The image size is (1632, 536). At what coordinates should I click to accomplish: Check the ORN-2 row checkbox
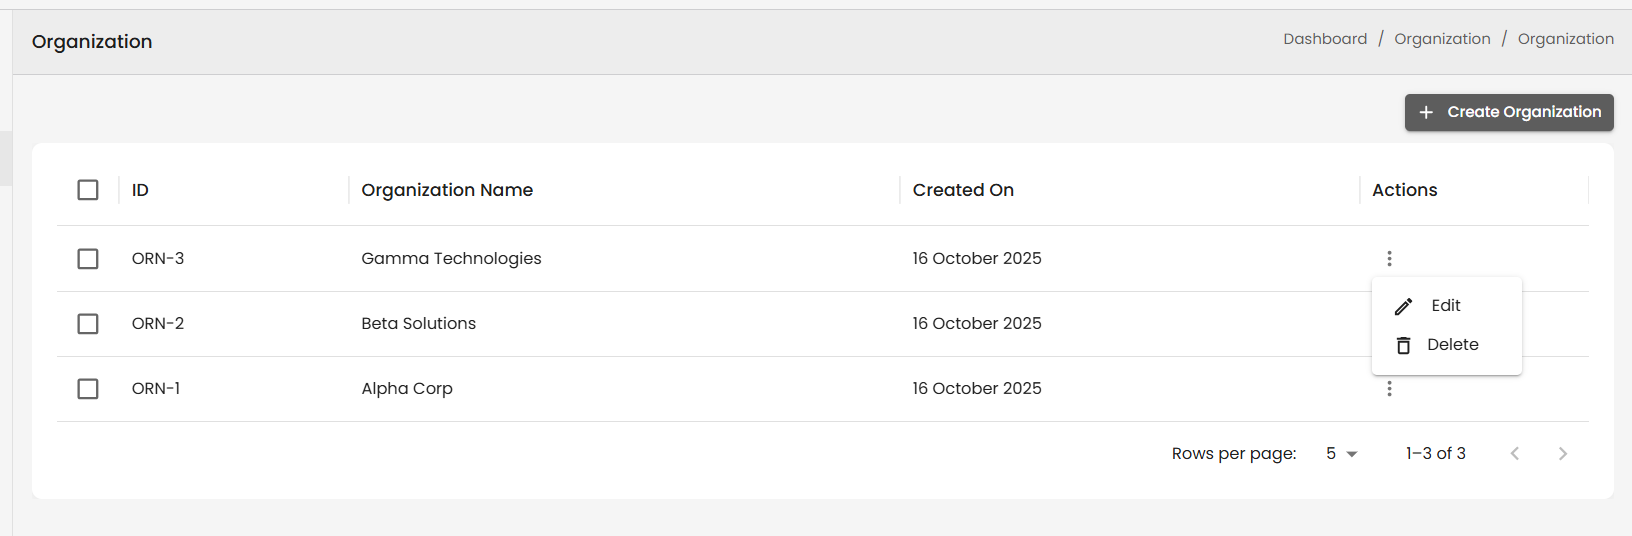click(88, 324)
